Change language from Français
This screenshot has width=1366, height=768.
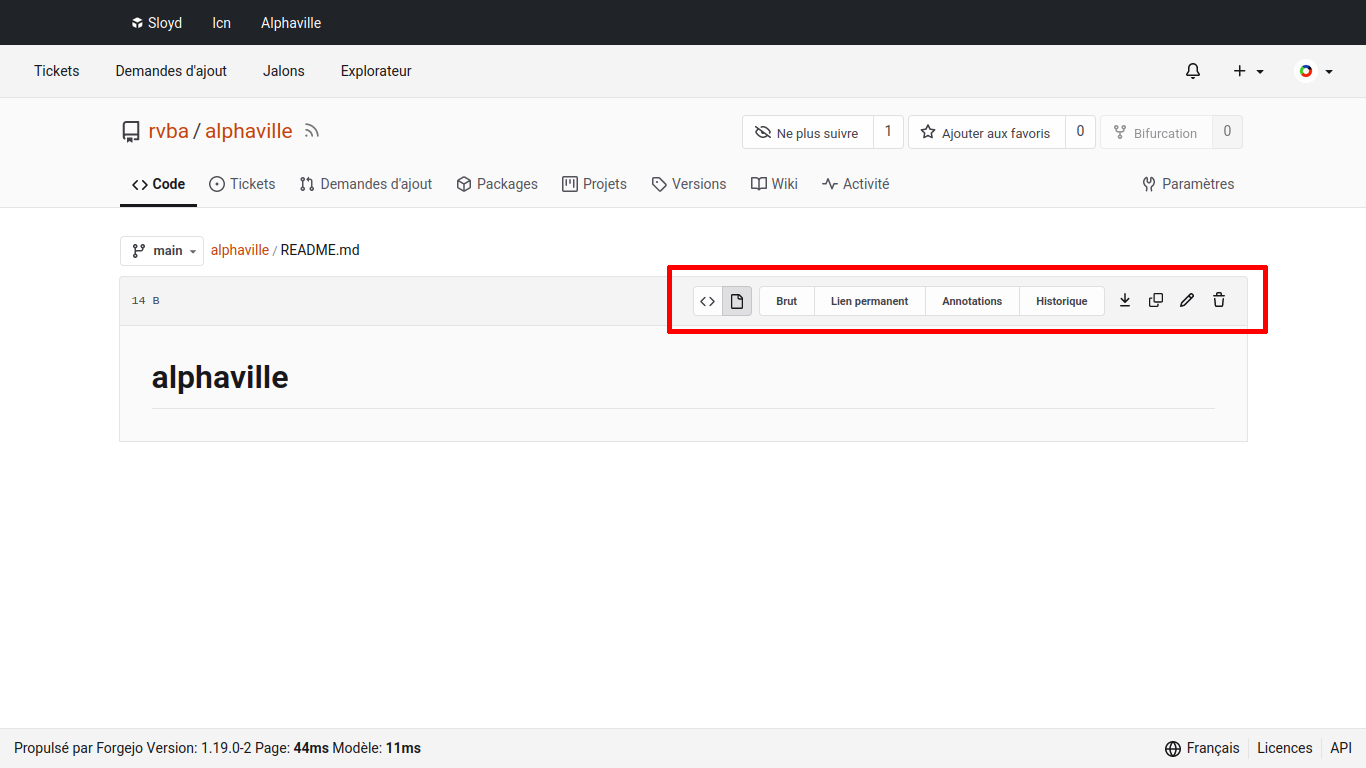pyautogui.click(x=1202, y=748)
